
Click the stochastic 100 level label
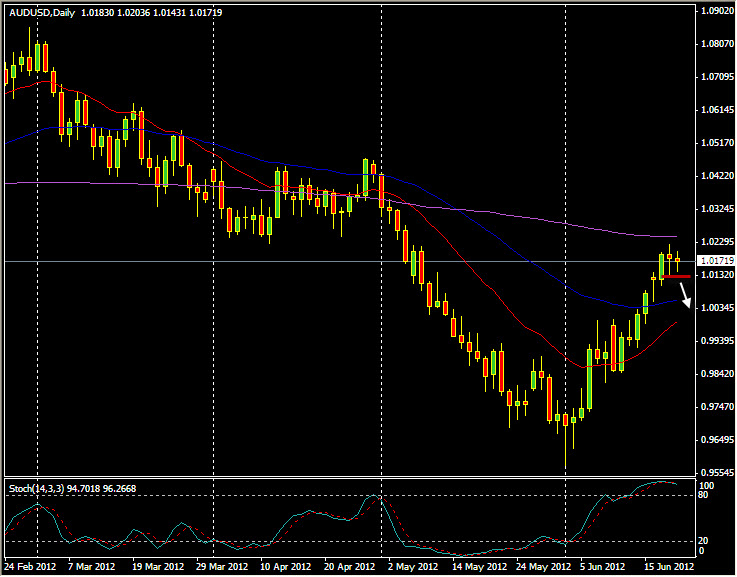[708, 485]
